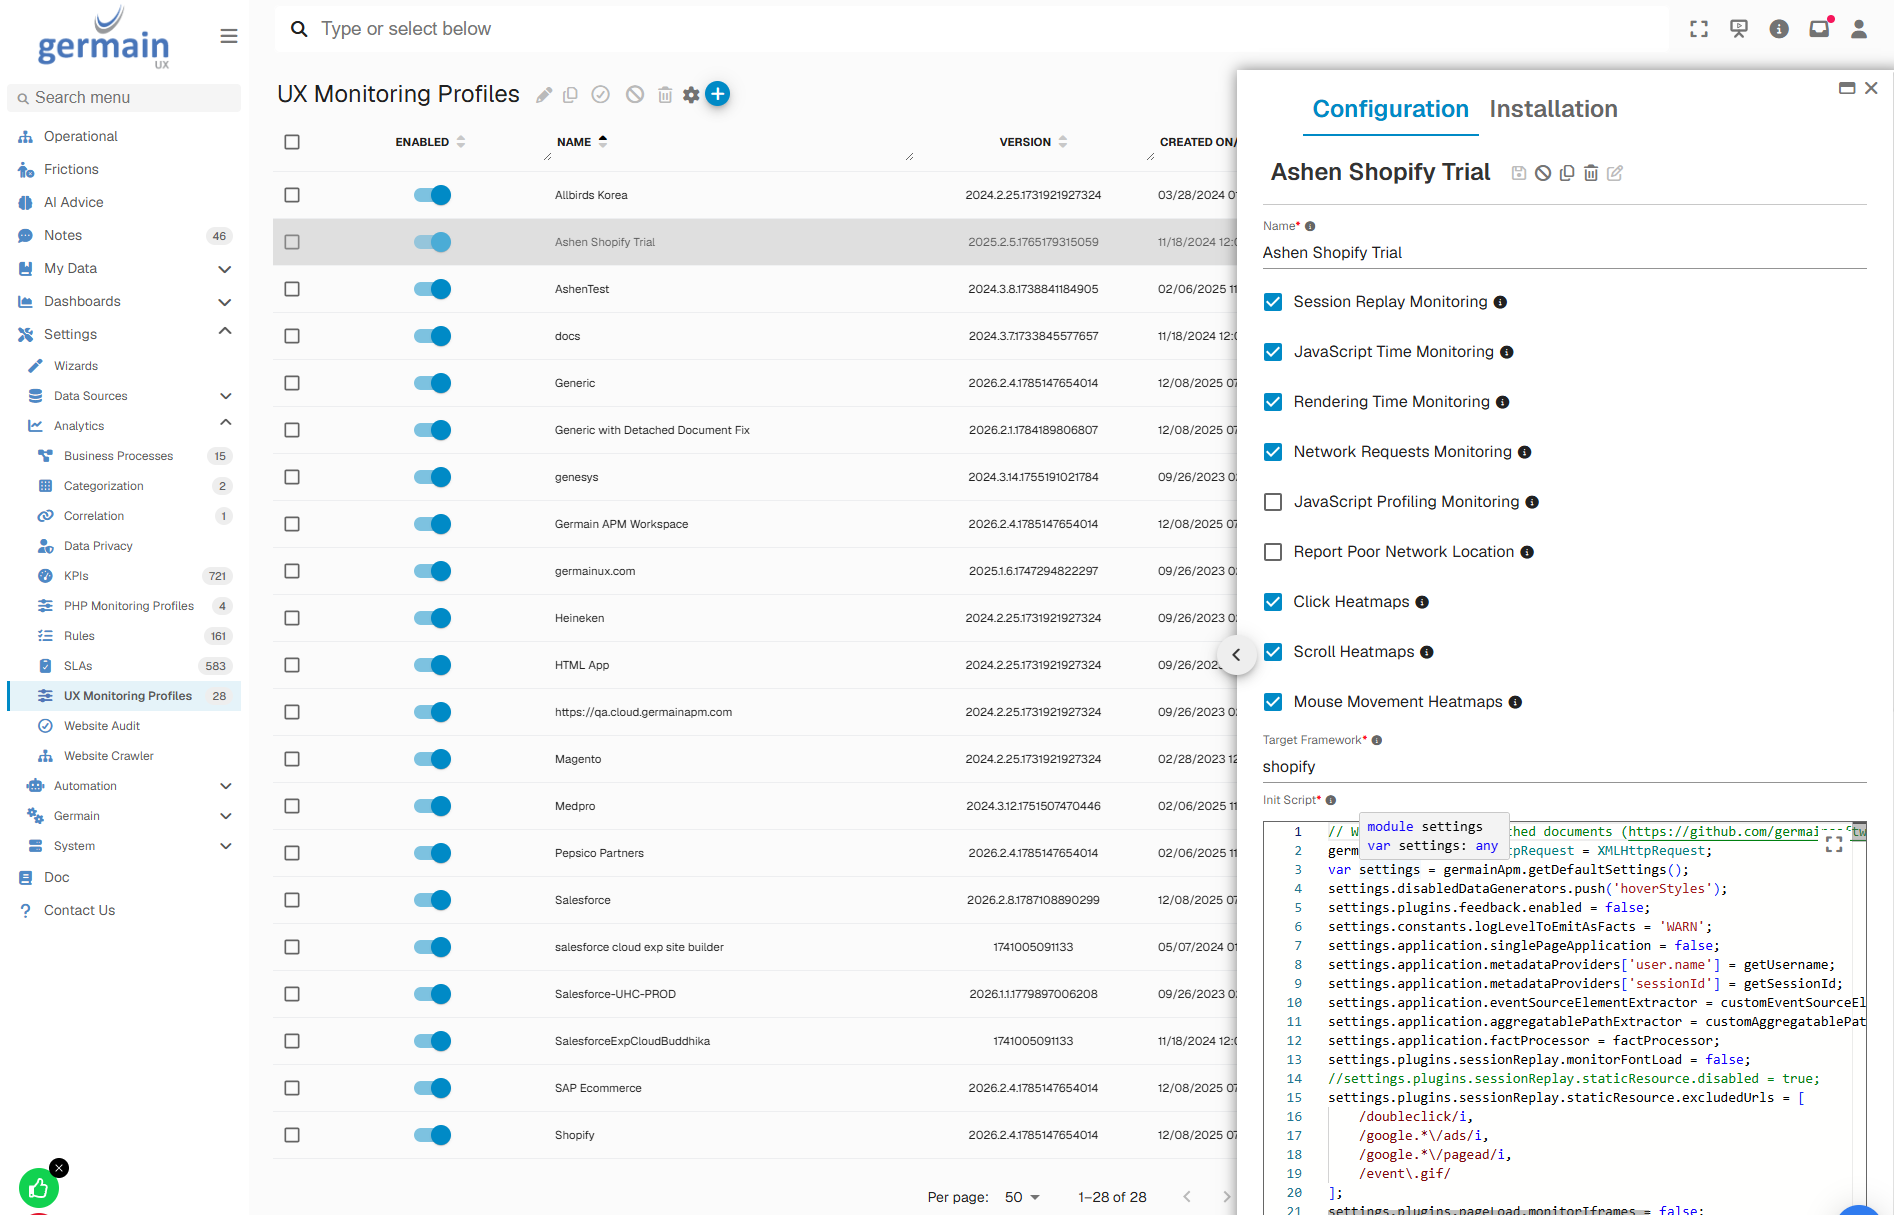Collapse side panel with left arrow button
1894x1215 pixels.
[1236, 655]
